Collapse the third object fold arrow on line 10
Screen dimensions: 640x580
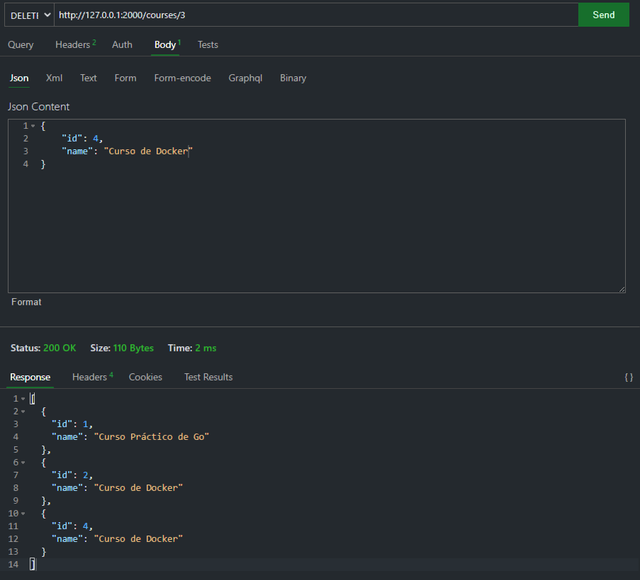[x=23, y=513]
